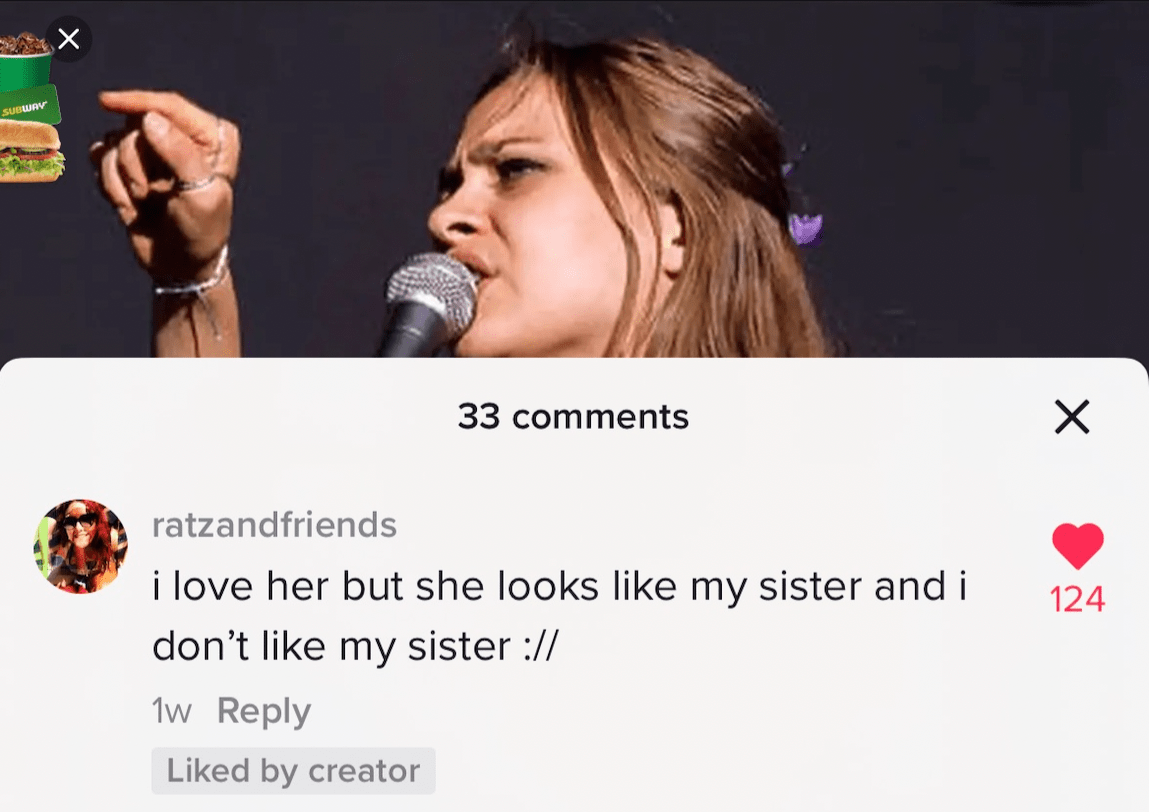Close the comments panel
The width and height of the screenshot is (1150, 812).
[1071, 417]
